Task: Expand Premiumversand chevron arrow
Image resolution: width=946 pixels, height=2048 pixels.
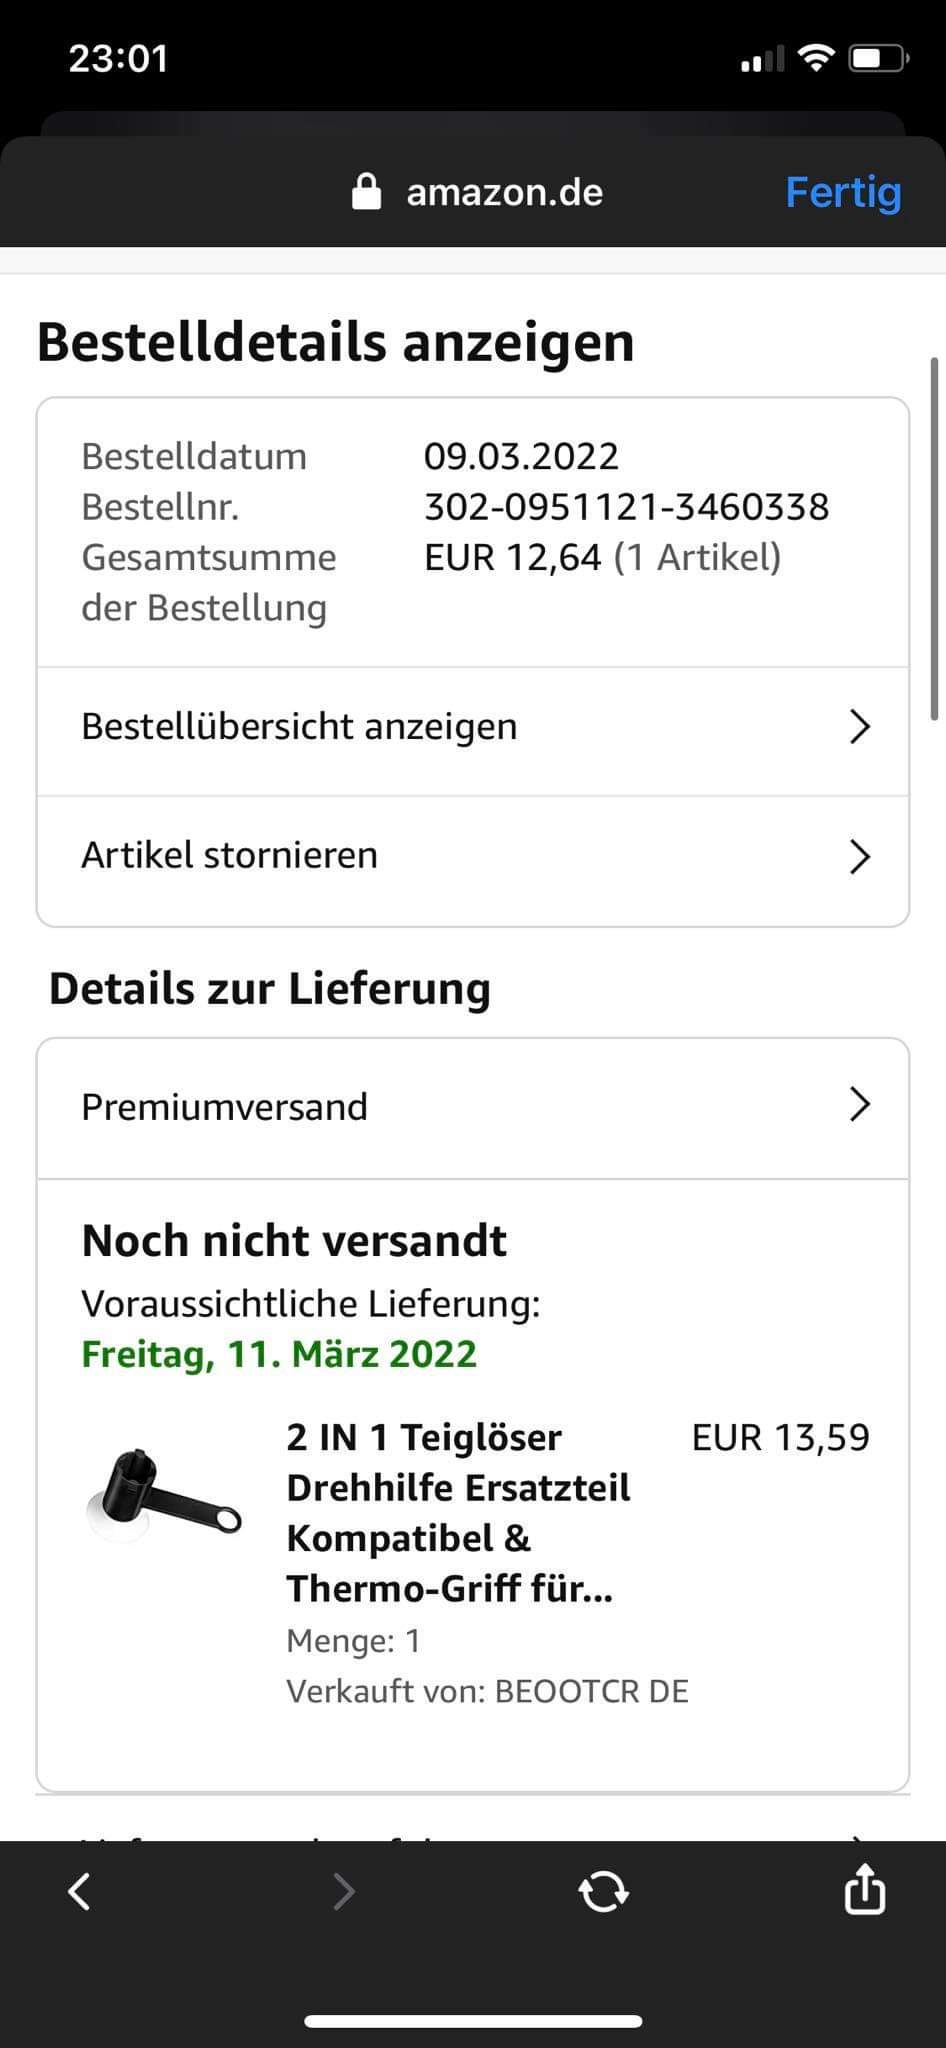Action: coord(859,1105)
